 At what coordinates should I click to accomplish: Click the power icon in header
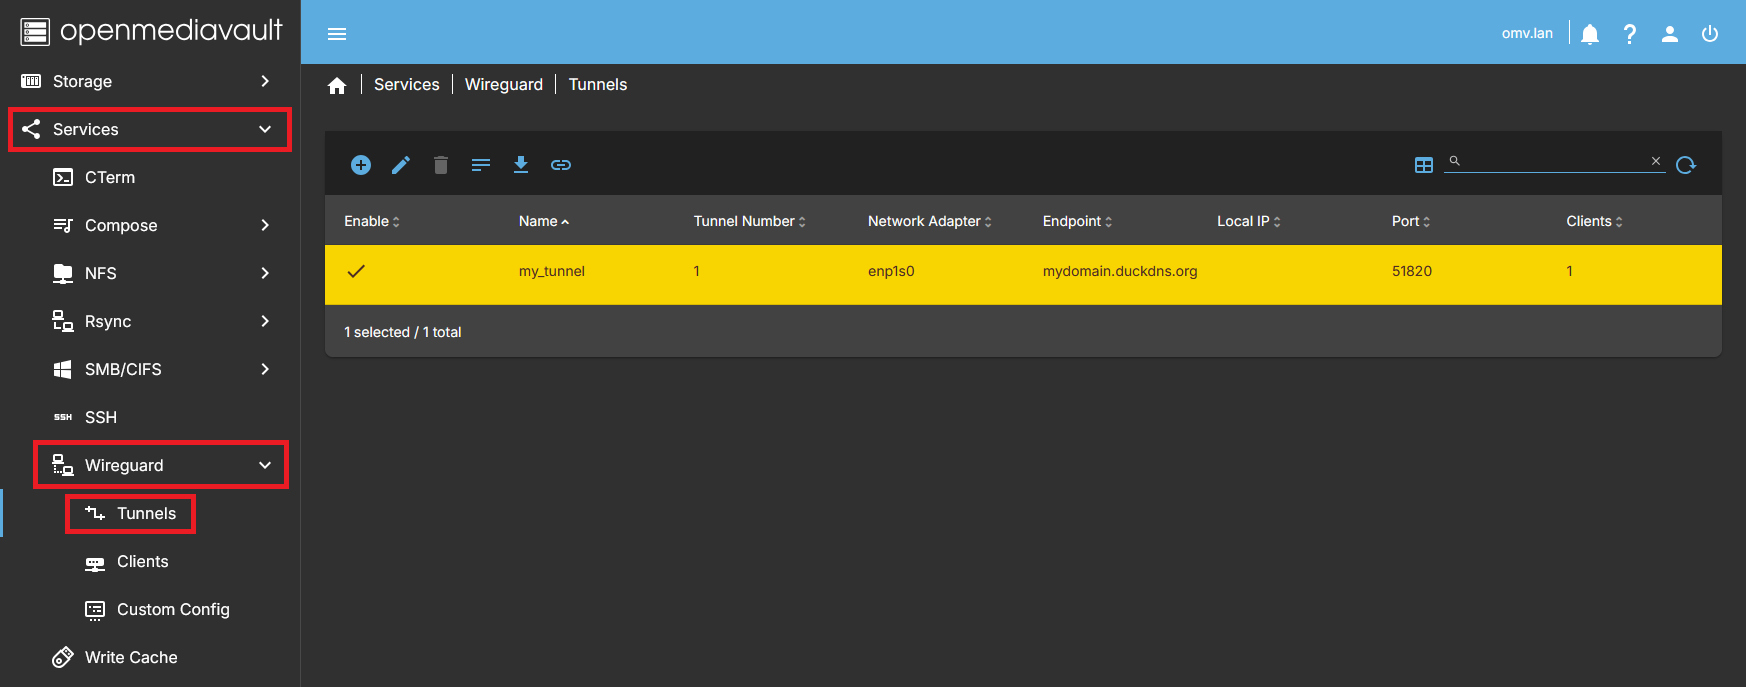pos(1710,34)
